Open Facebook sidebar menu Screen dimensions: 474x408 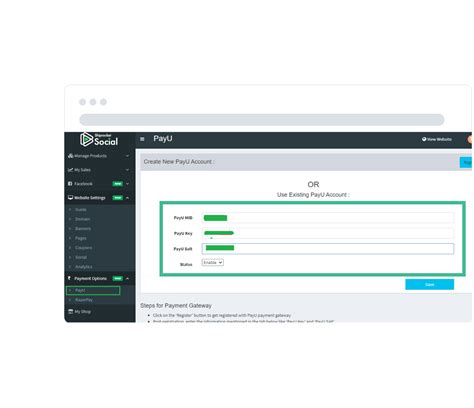100,184
